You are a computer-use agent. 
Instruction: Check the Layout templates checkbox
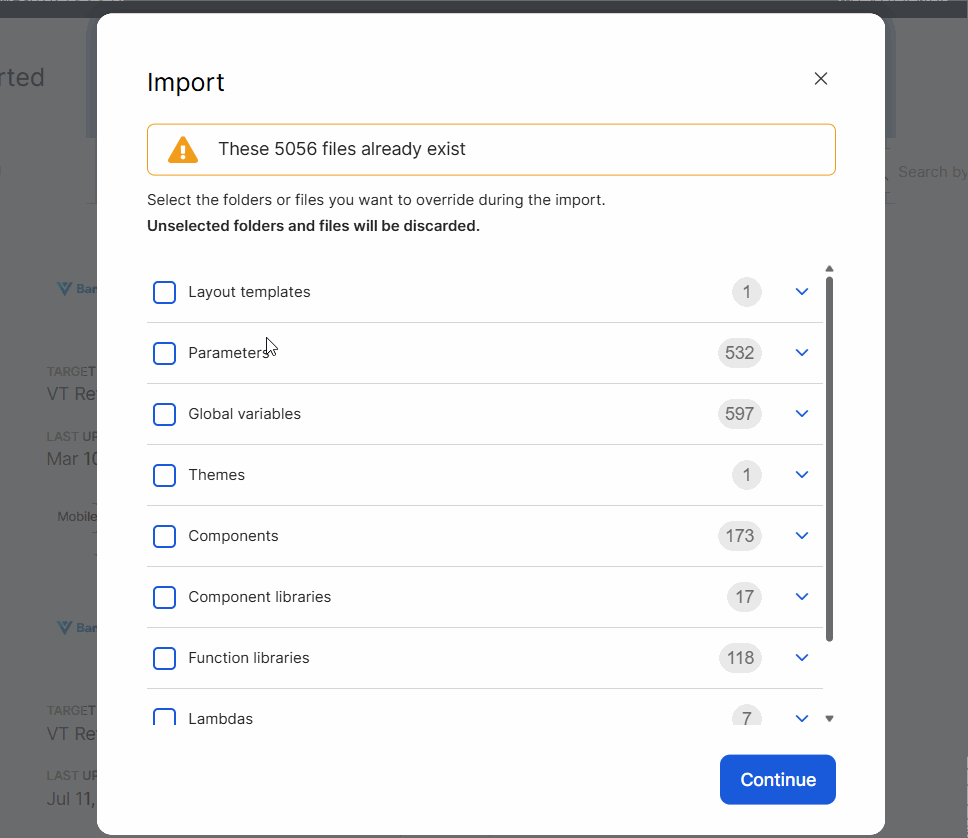pos(164,292)
